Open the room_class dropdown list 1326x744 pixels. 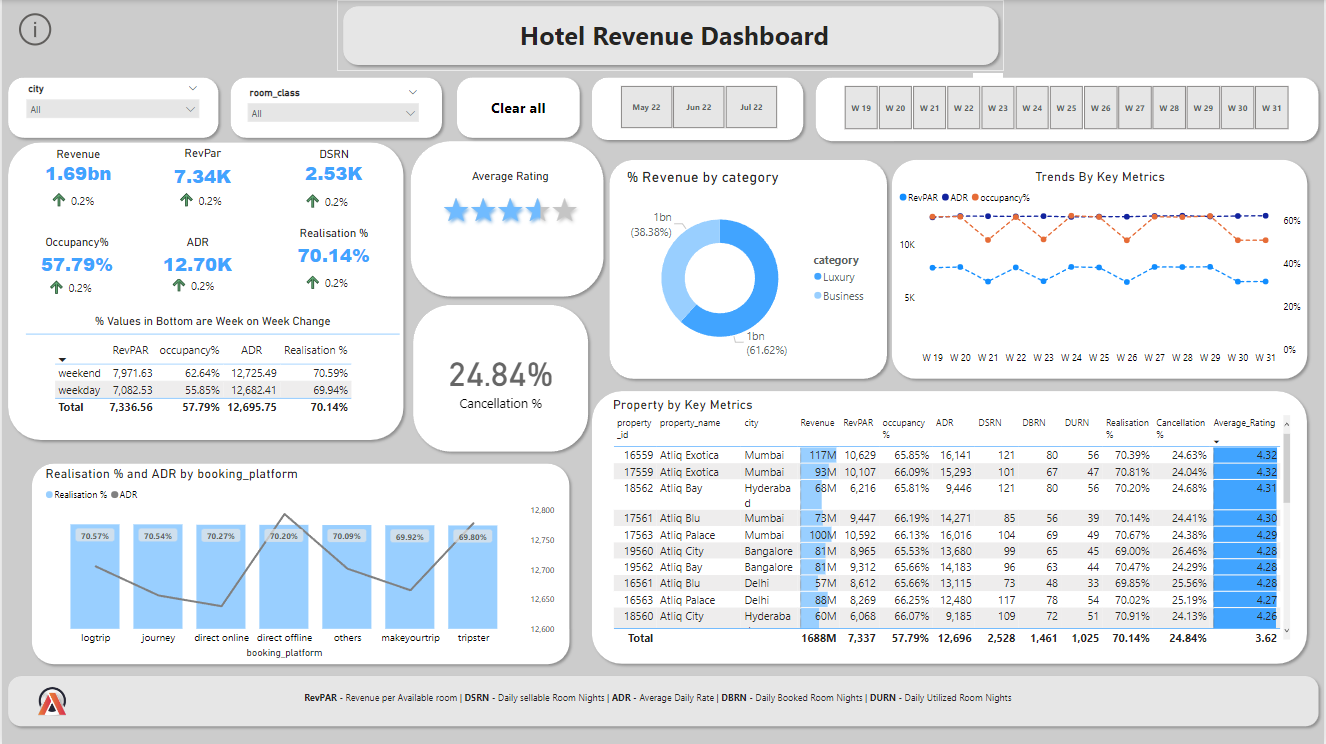[x=334, y=113]
